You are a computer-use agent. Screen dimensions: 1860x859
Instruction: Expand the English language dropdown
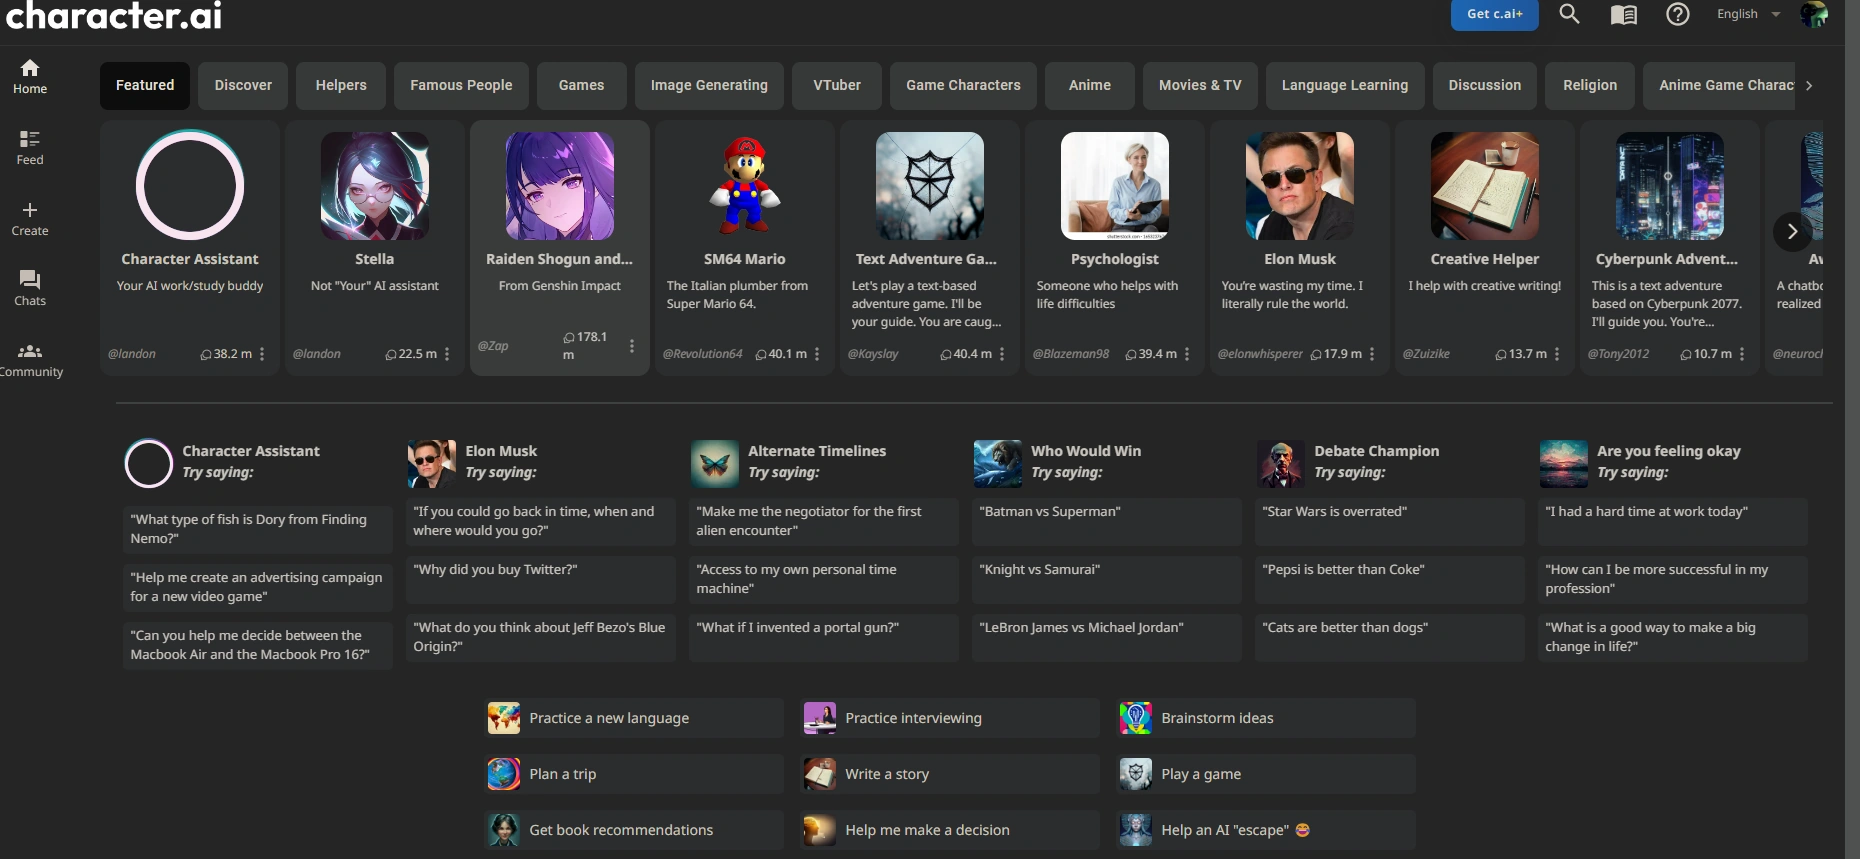[x=1748, y=14]
